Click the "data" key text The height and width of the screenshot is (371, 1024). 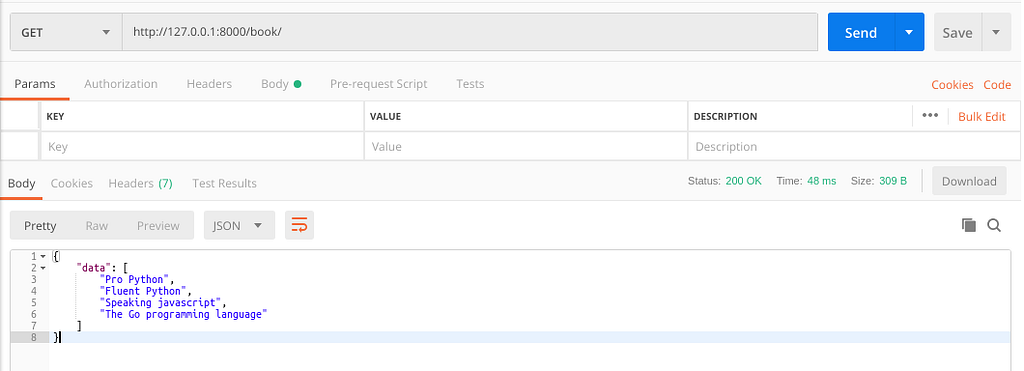point(94,268)
